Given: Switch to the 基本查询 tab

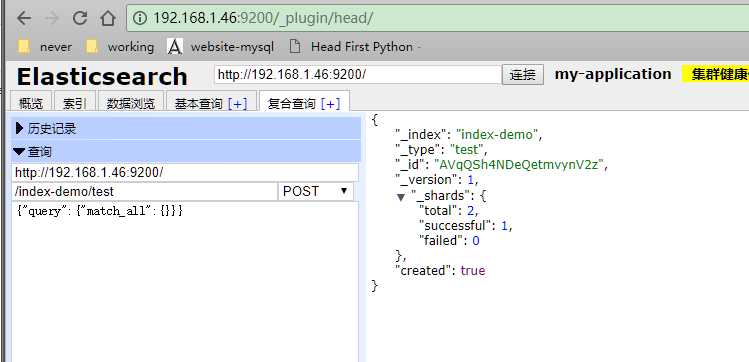Looking at the screenshot, I should (x=199, y=103).
